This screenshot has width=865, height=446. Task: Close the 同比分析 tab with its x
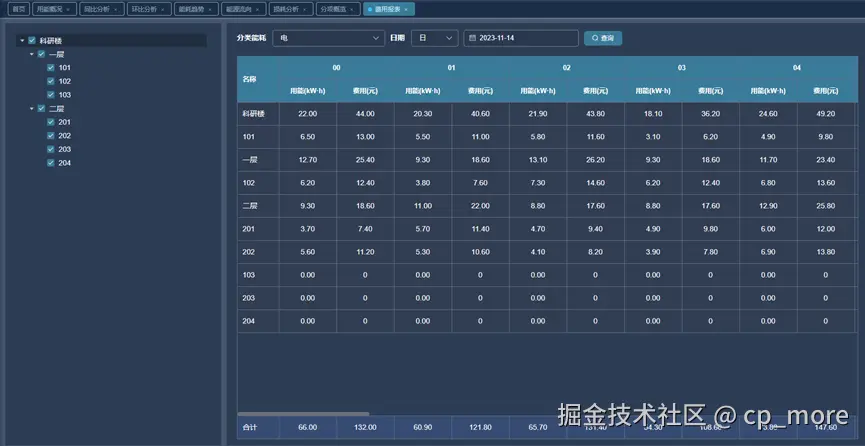click(115, 9)
